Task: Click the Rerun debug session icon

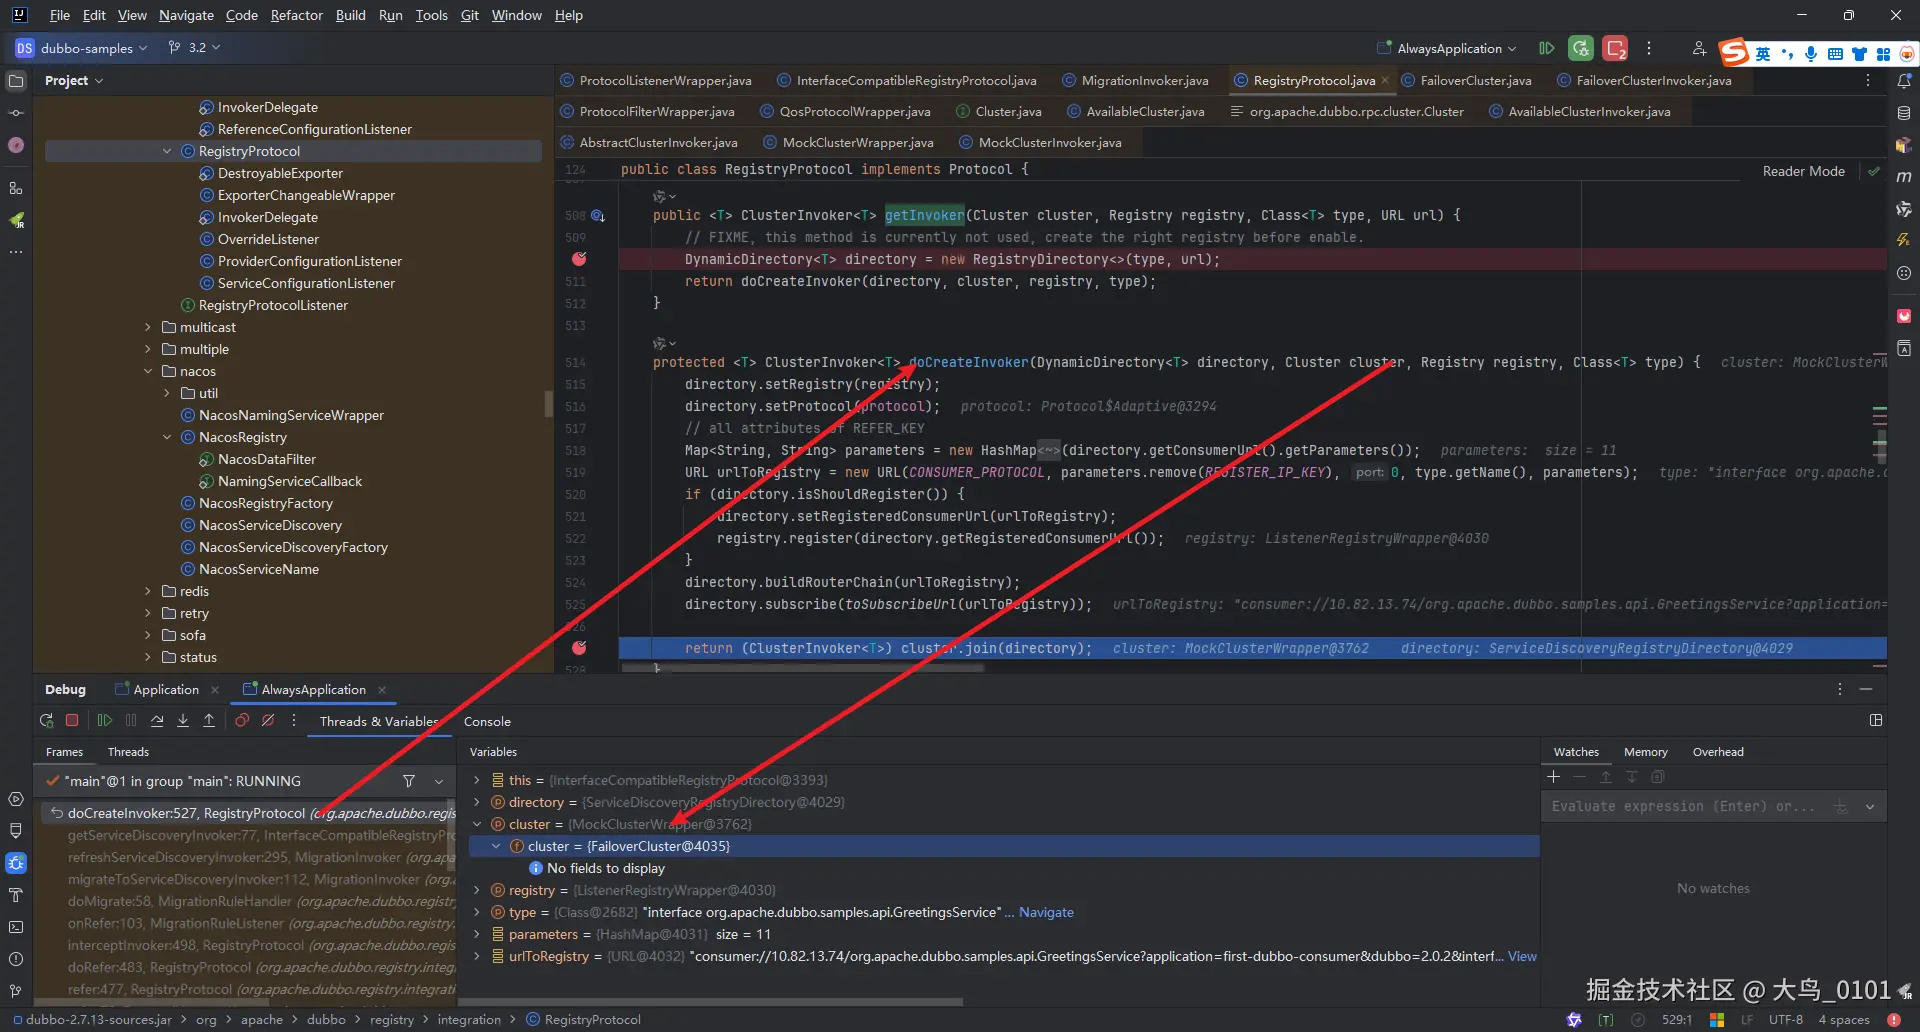Action: [x=46, y=721]
